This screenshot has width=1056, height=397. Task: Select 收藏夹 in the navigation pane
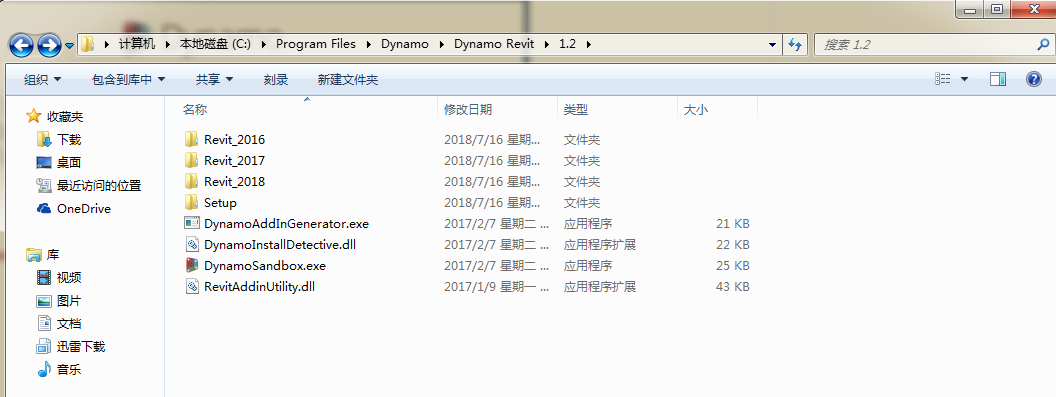pyautogui.click(x=65, y=117)
